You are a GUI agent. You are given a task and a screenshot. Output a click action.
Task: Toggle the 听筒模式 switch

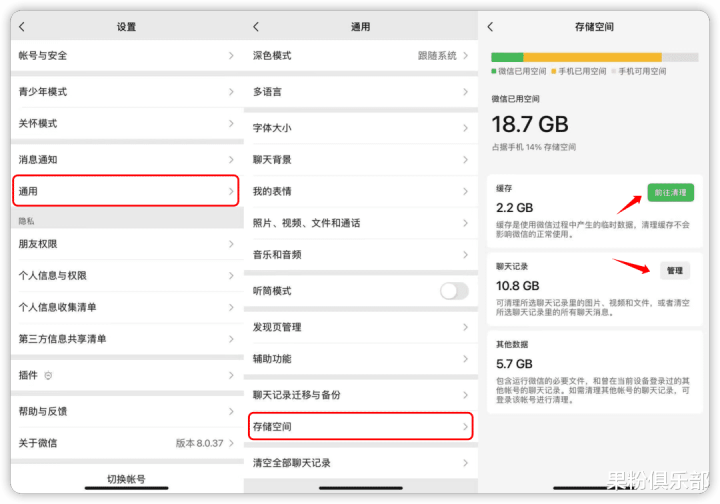click(x=454, y=291)
